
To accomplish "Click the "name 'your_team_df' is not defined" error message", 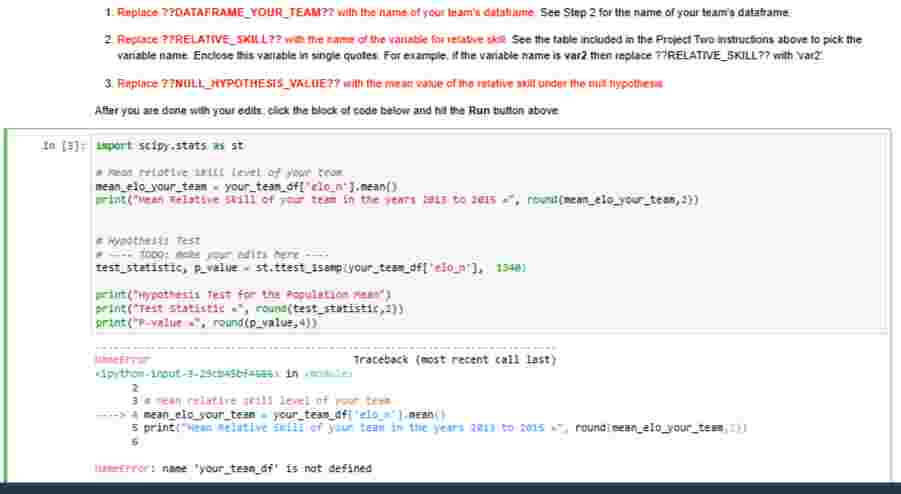I will (267, 469).
